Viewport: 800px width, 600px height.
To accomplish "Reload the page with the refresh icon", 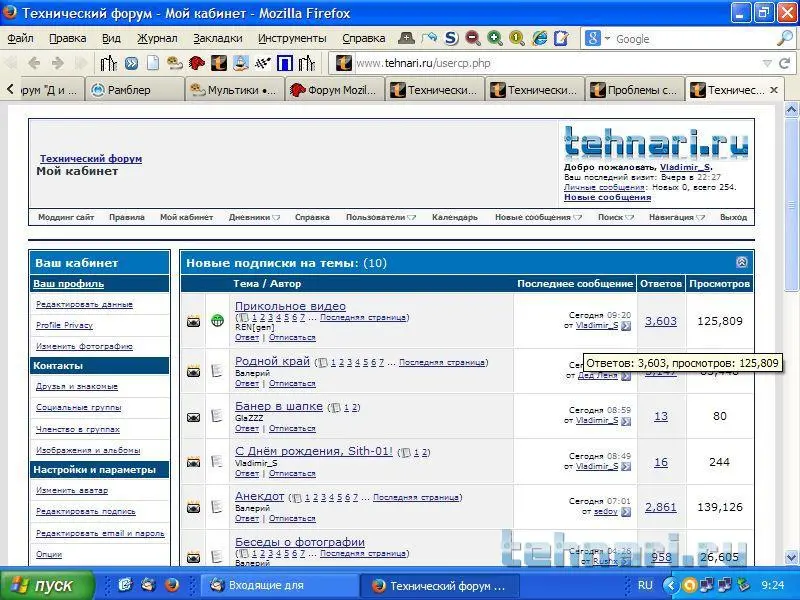I will (785, 63).
